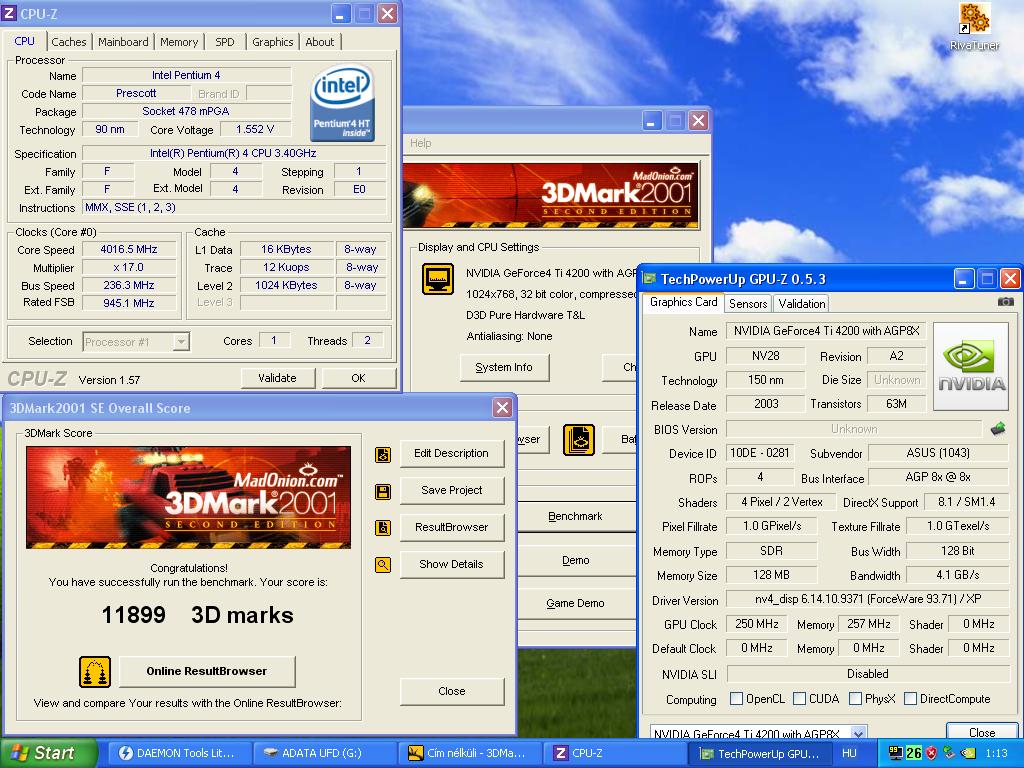The height and width of the screenshot is (768, 1024).
Task: Click the Show Details button
Action: (451, 564)
